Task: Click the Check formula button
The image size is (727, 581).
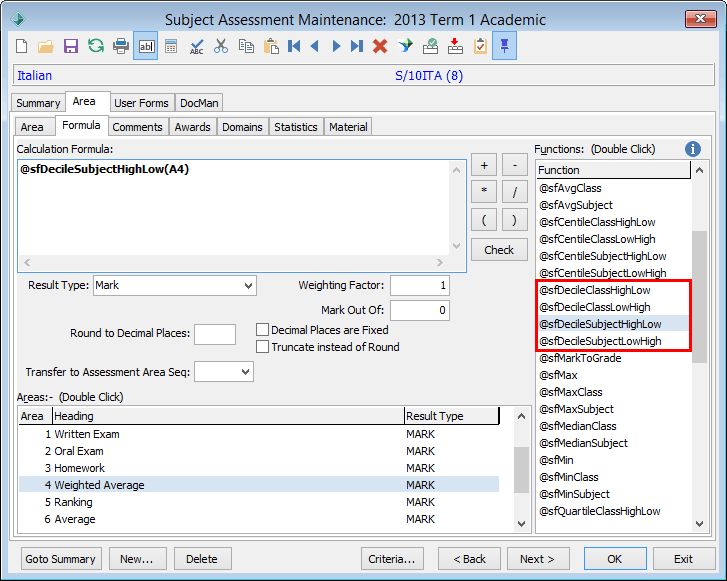Action: [x=499, y=249]
